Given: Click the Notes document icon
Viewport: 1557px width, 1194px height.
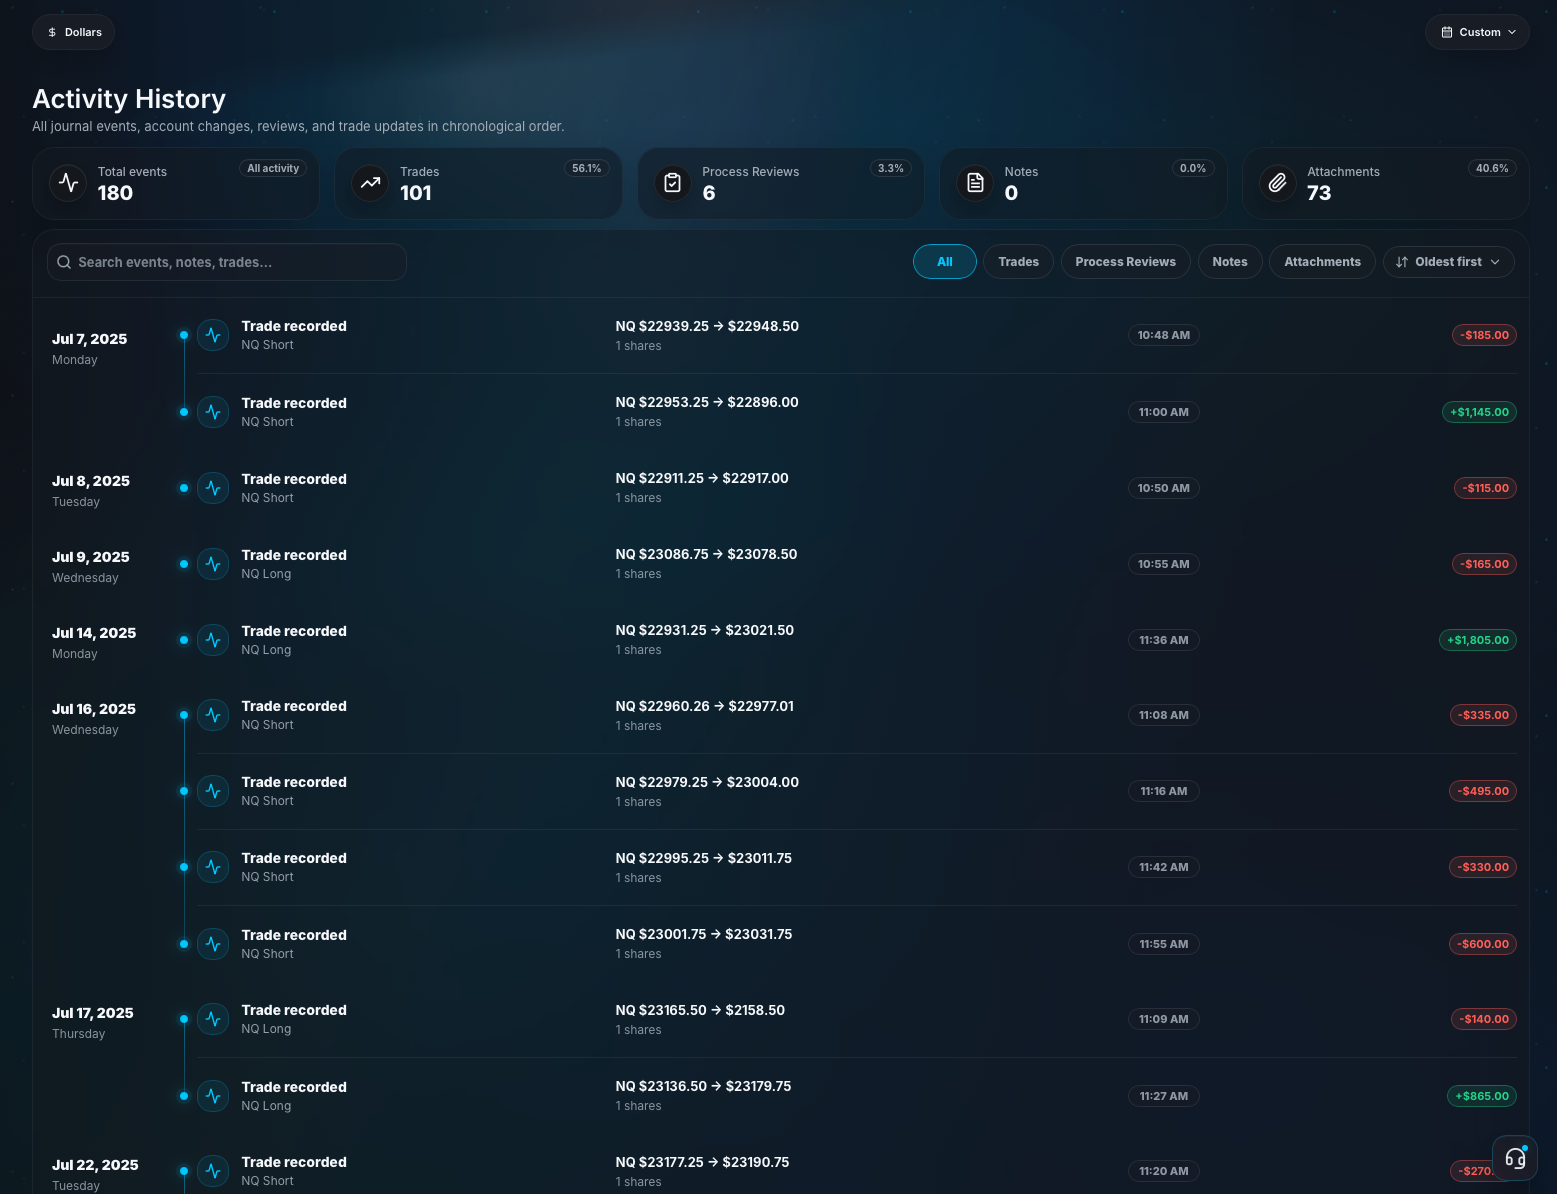Looking at the screenshot, I should point(975,183).
